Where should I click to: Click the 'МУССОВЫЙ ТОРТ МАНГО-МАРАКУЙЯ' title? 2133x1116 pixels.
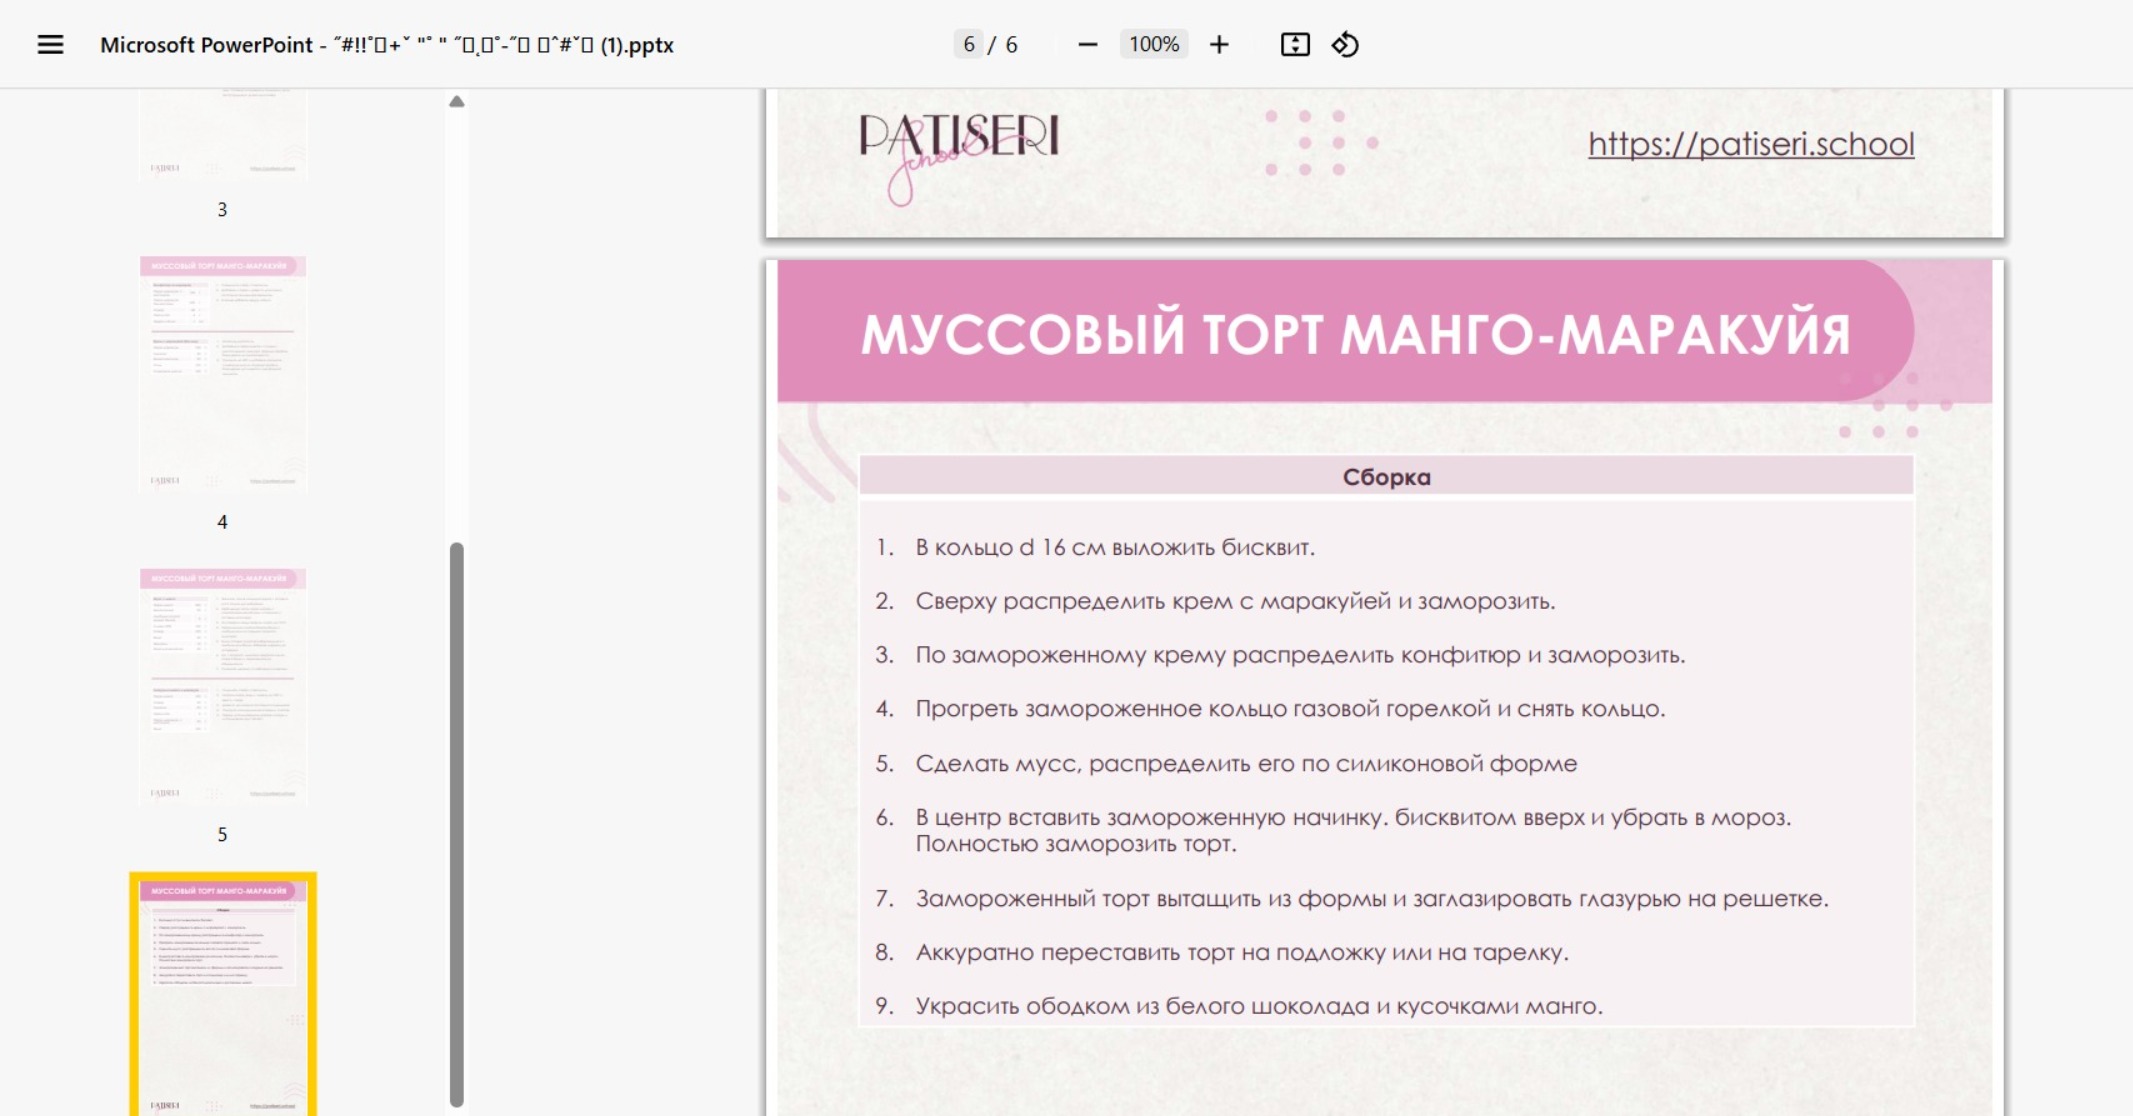click(1356, 334)
